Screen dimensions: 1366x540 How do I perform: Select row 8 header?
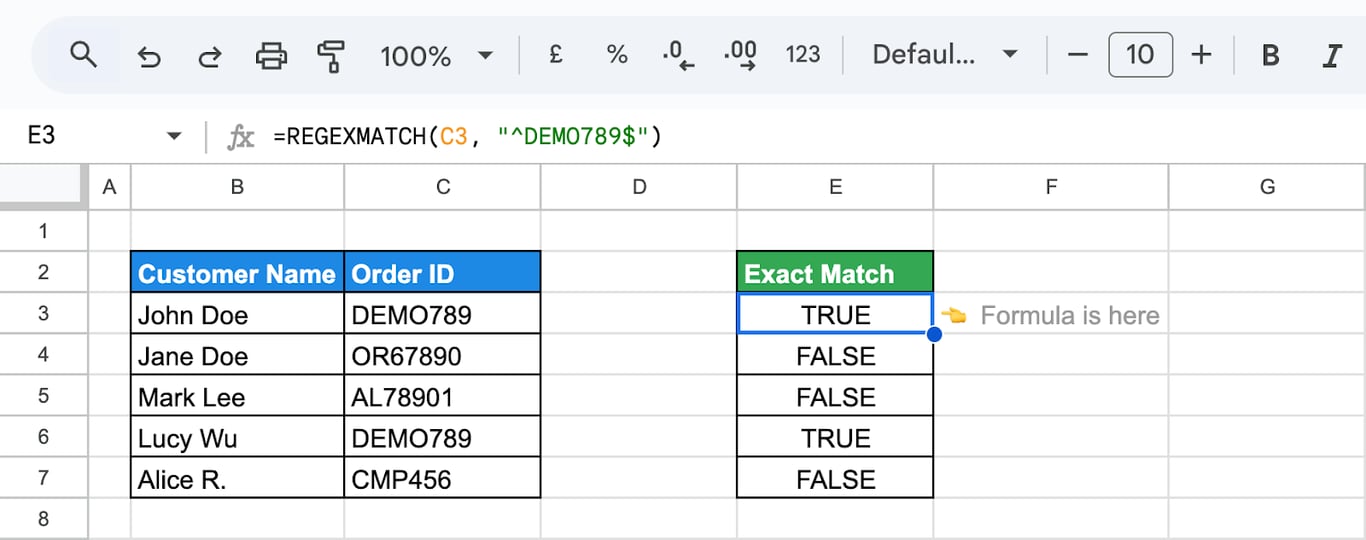(x=44, y=518)
